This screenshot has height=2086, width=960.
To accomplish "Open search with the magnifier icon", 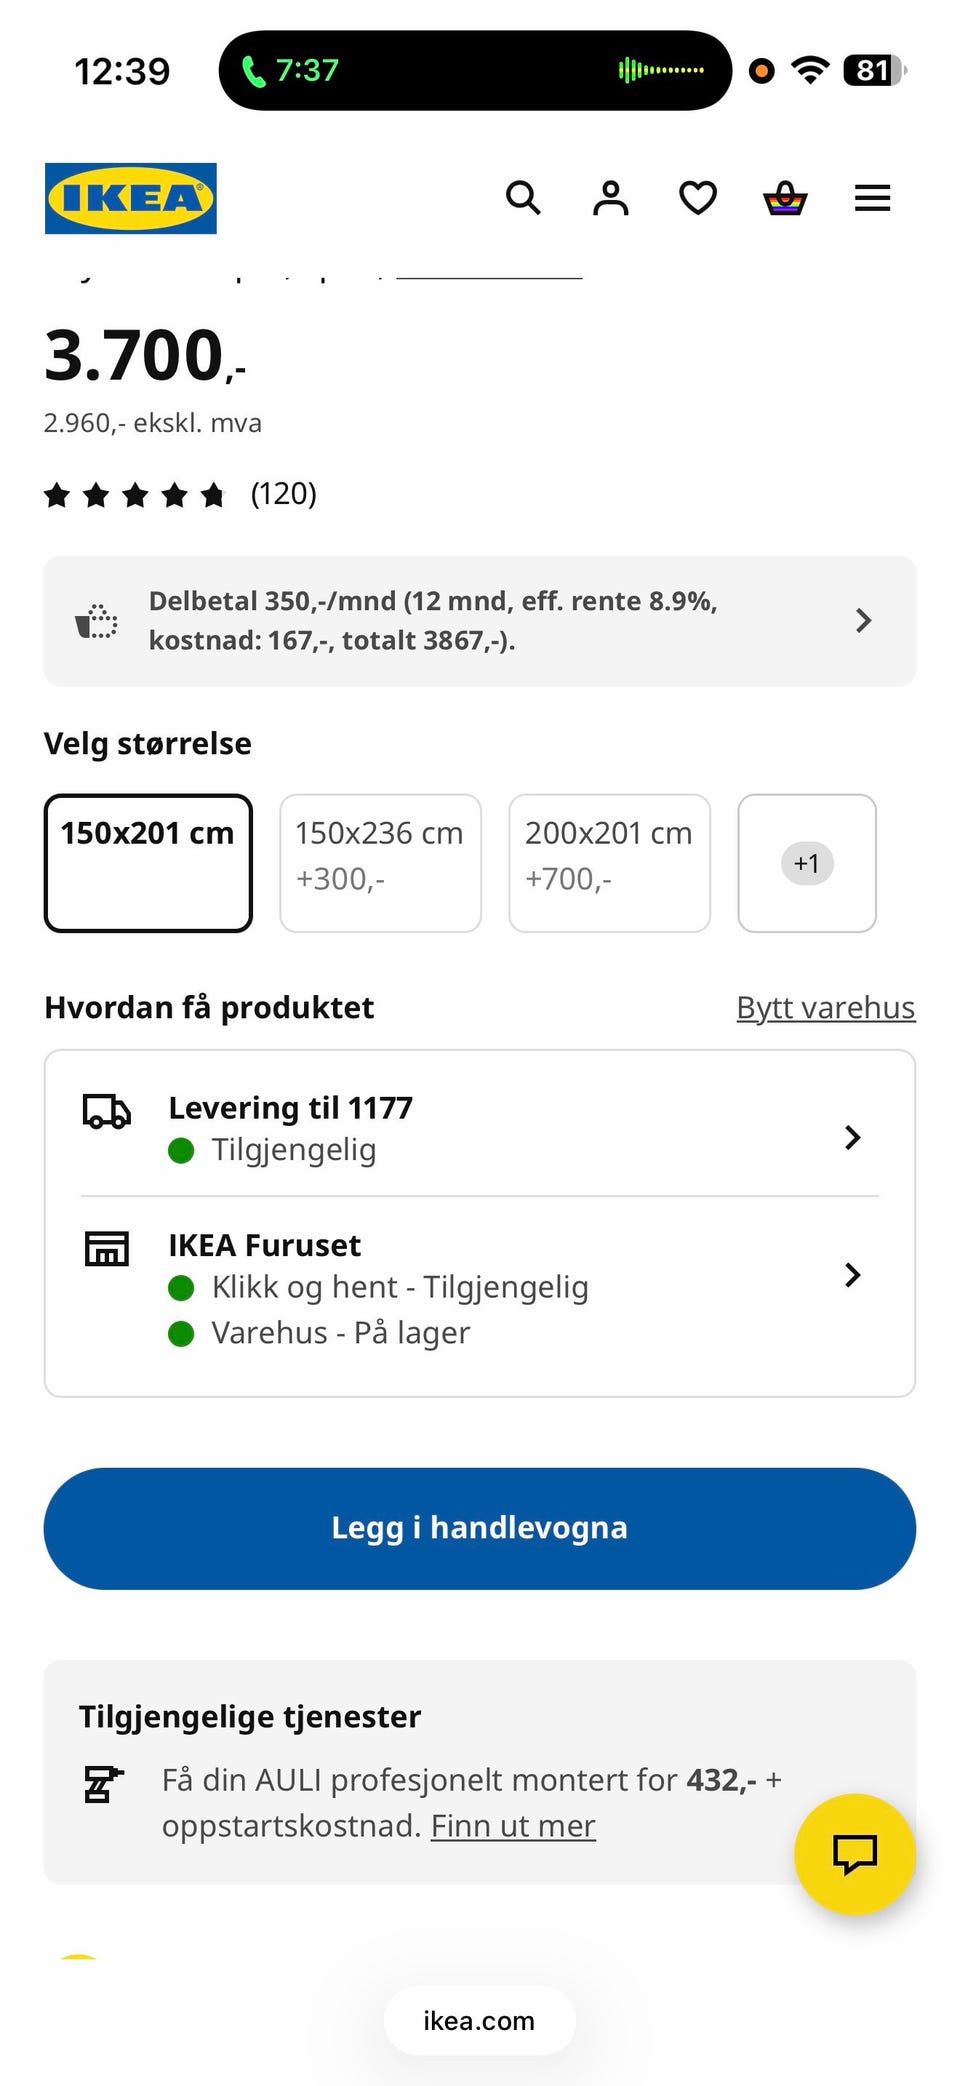I will [523, 198].
